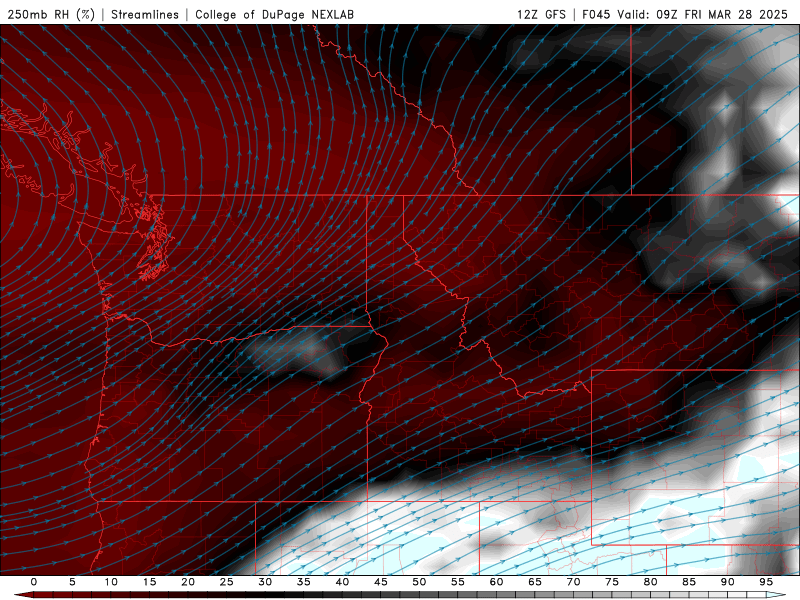This screenshot has height=600, width=800.
Task: Click the "95" colorbar scale label
Action: [766, 582]
